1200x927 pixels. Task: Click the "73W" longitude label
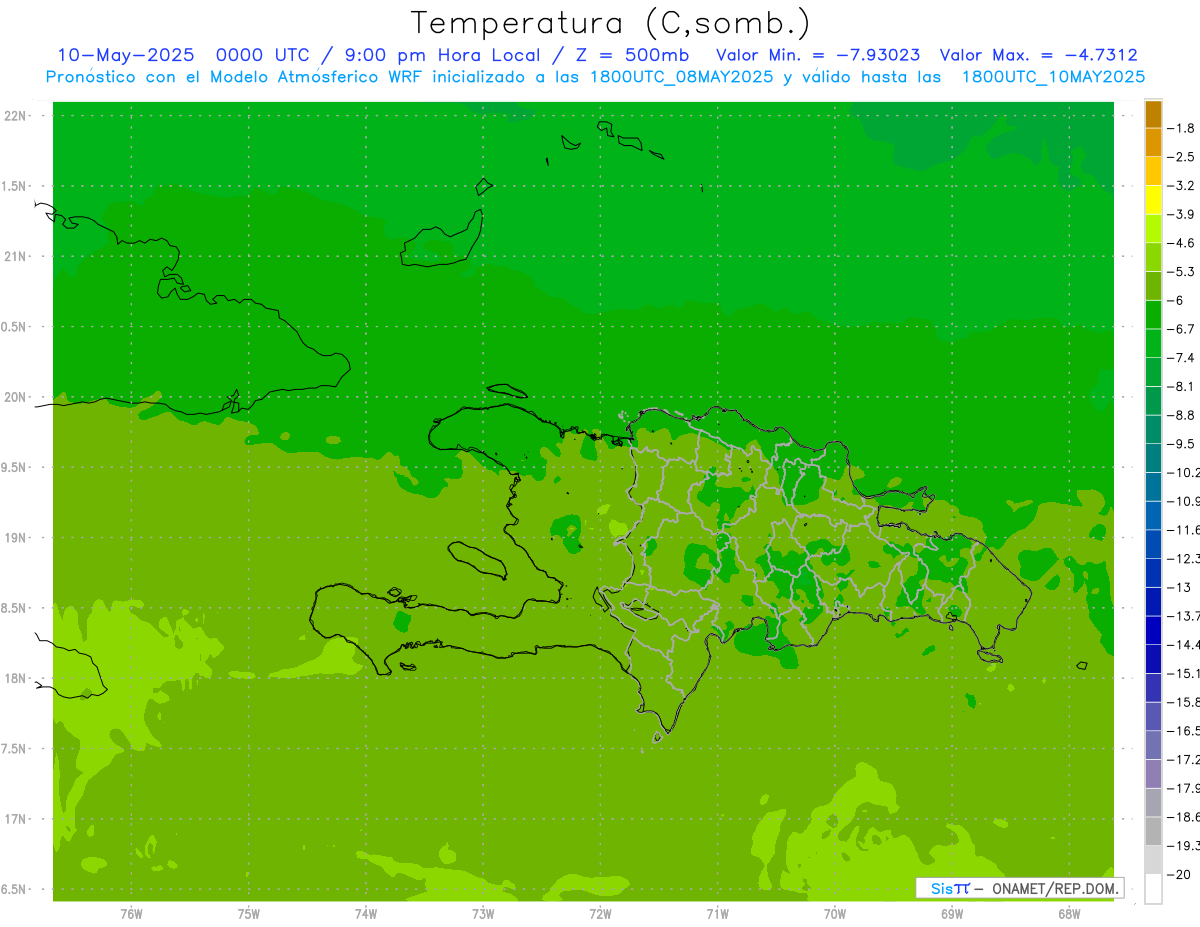tap(483, 914)
